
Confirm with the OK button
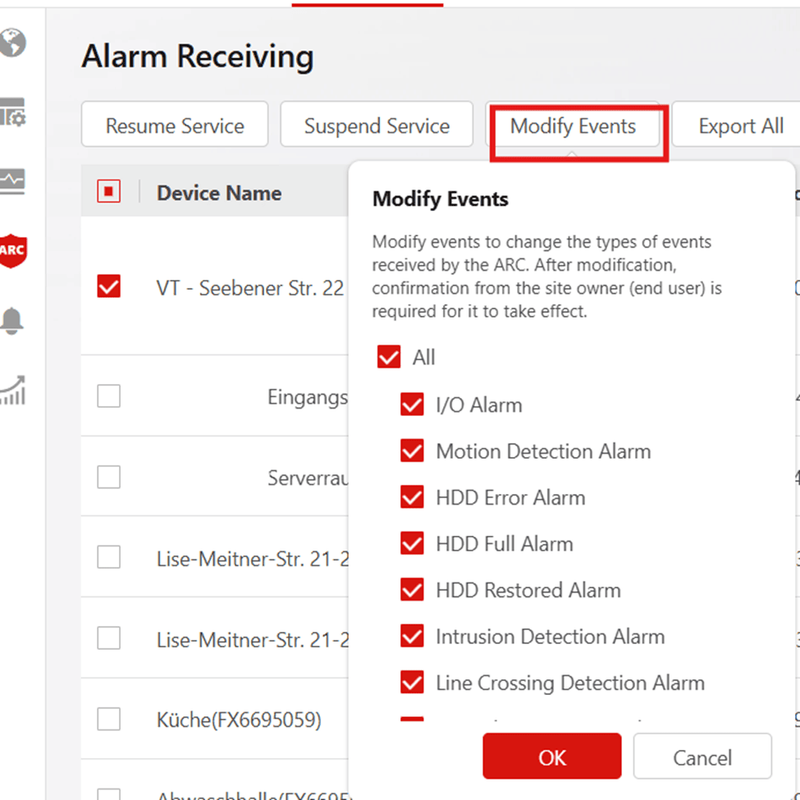click(x=552, y=757)
